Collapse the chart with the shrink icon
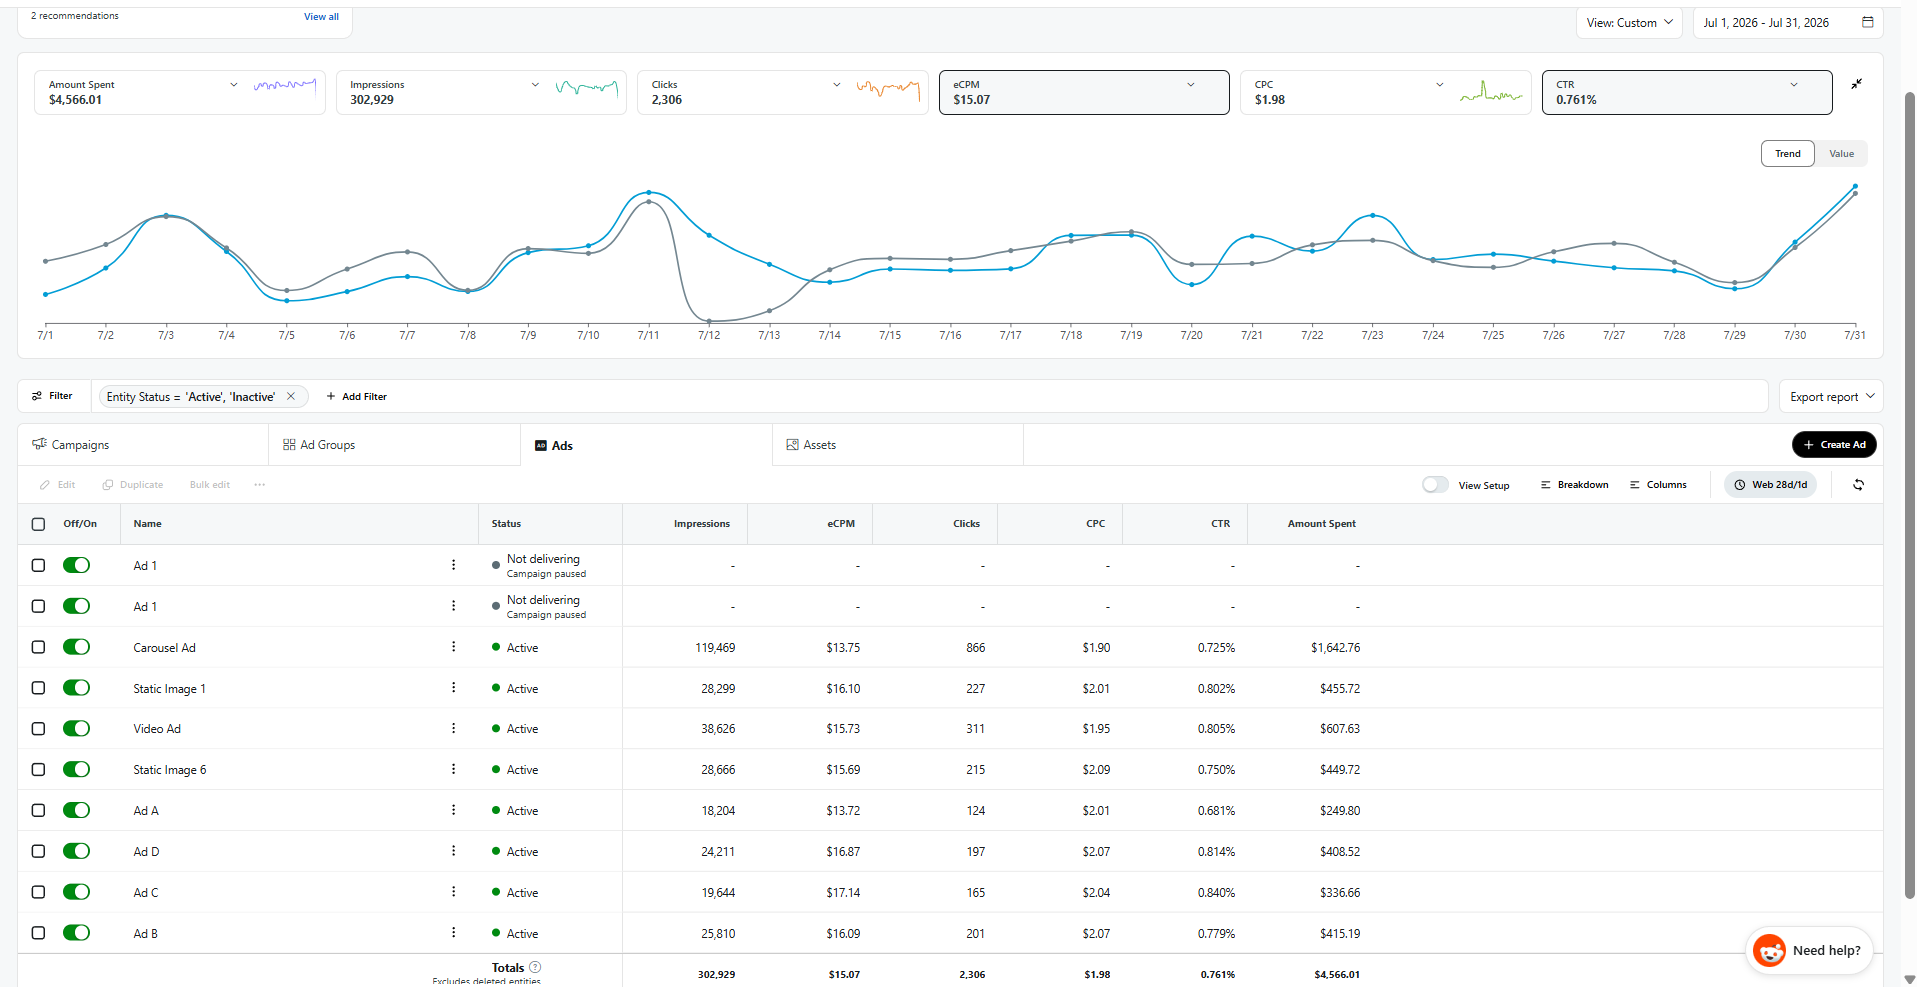The height and width of the screenshot is (987, 1917). pos(1856,84)
